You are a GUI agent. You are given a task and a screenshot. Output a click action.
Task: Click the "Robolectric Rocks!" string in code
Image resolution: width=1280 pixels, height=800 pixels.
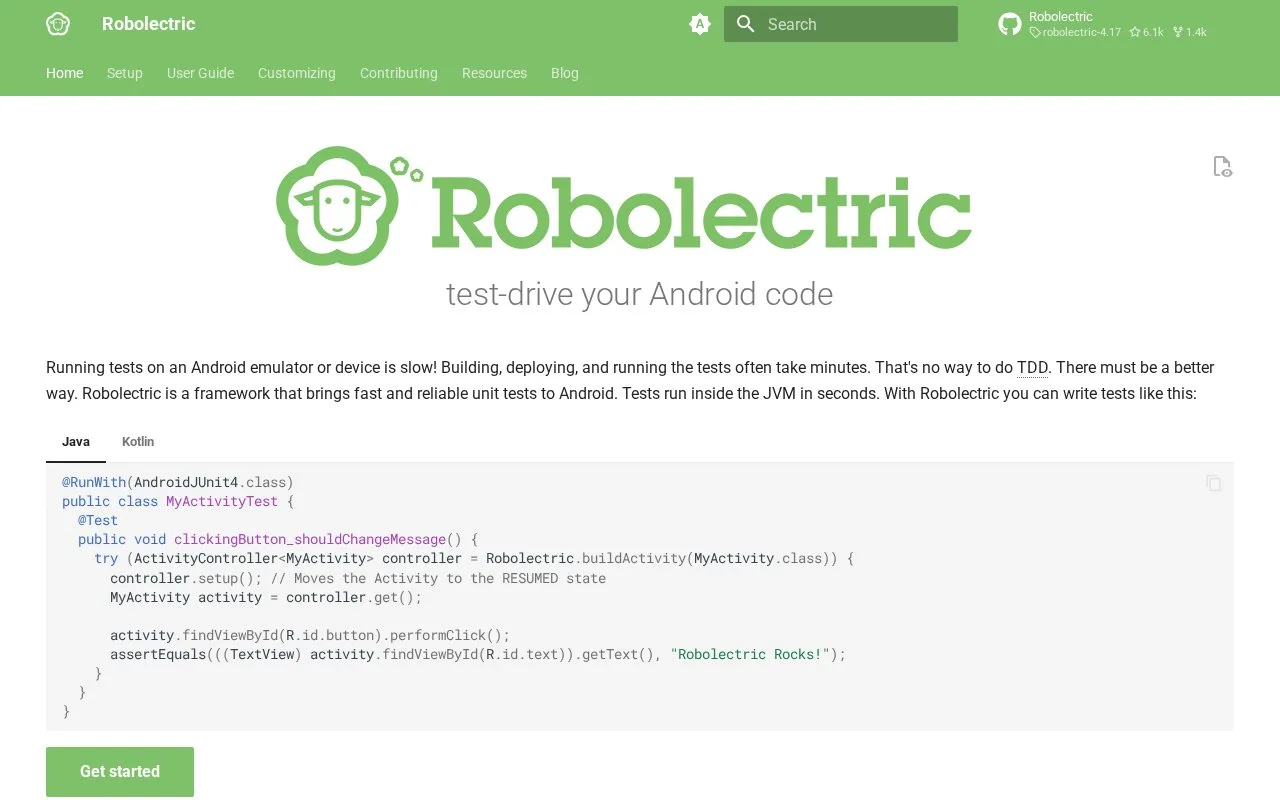coord(750,654)
